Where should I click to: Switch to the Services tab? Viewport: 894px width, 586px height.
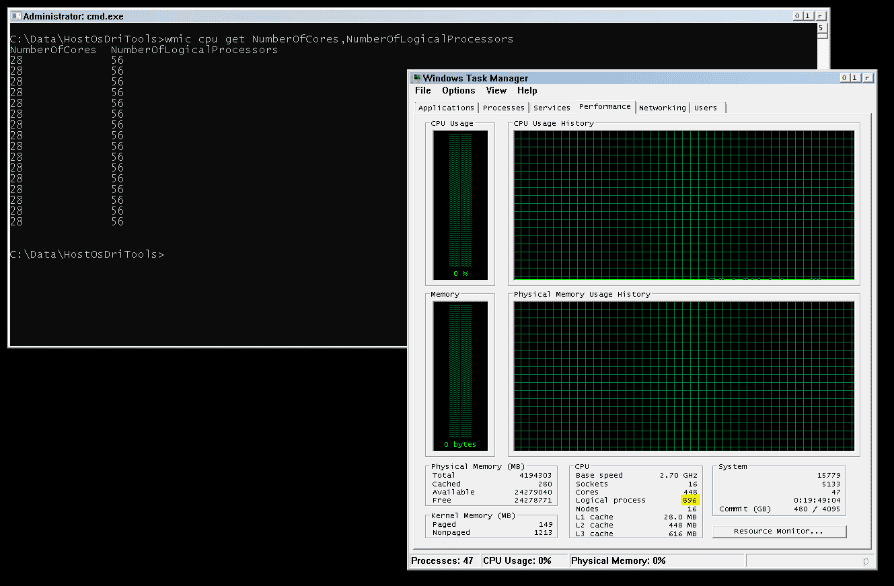click(x=552, y=108)
